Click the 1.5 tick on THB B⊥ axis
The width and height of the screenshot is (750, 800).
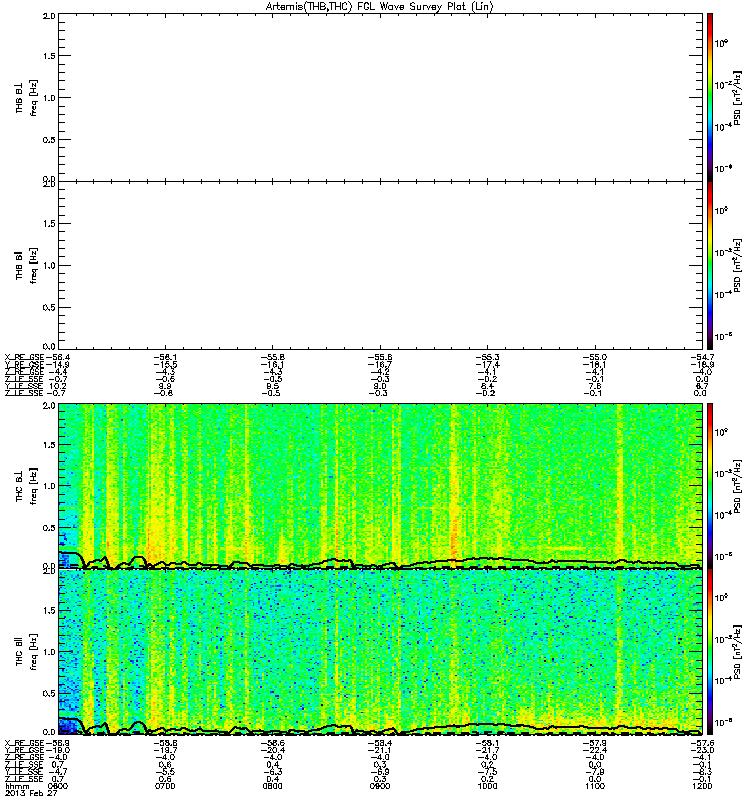[x=49, y=56]
